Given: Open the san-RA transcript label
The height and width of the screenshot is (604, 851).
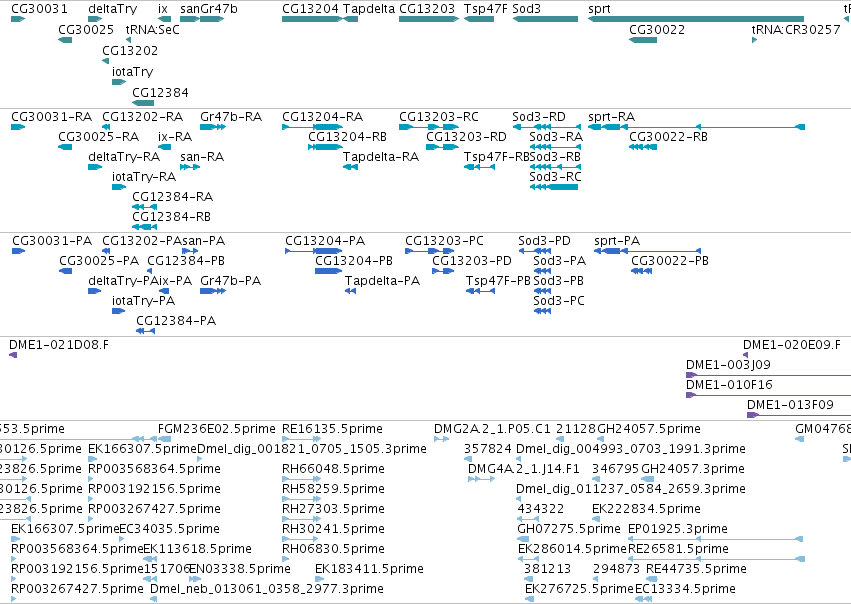Looking at the screenshot, I should click(x=202, y=157).
